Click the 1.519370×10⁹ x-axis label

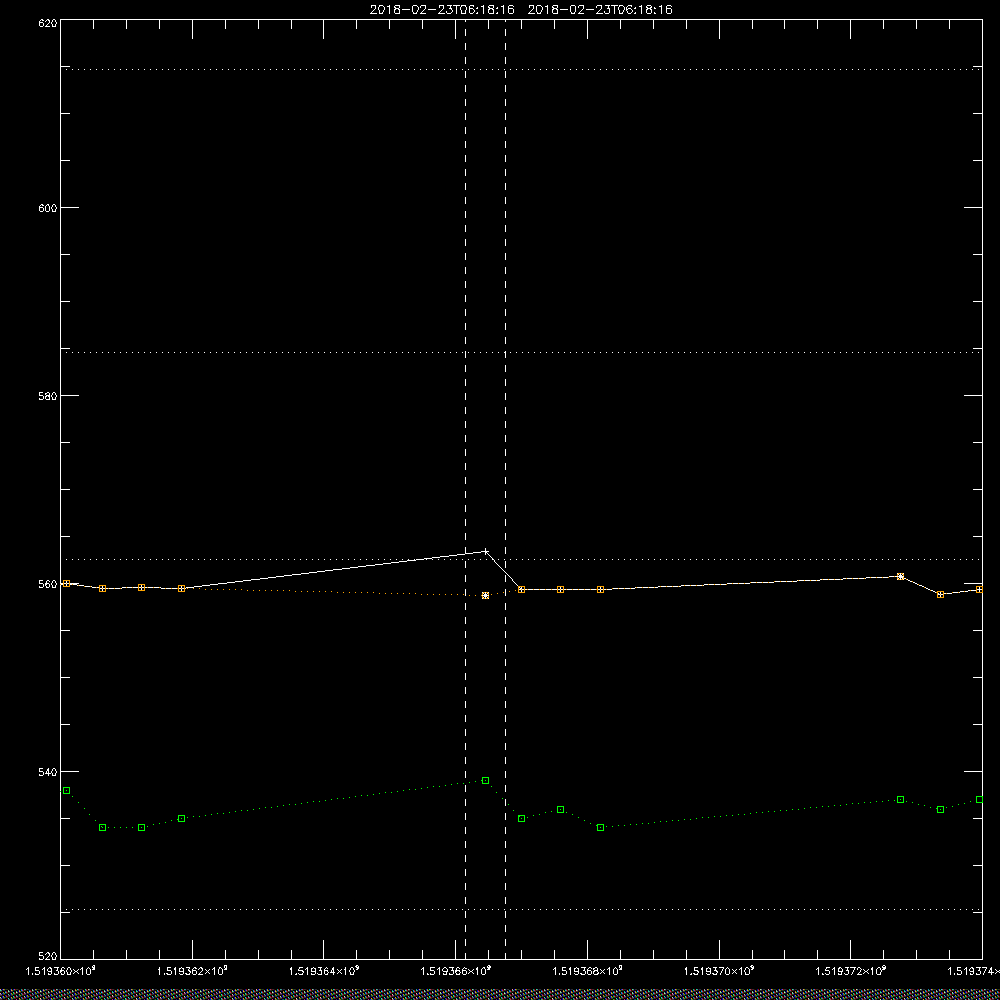point(719,971)
